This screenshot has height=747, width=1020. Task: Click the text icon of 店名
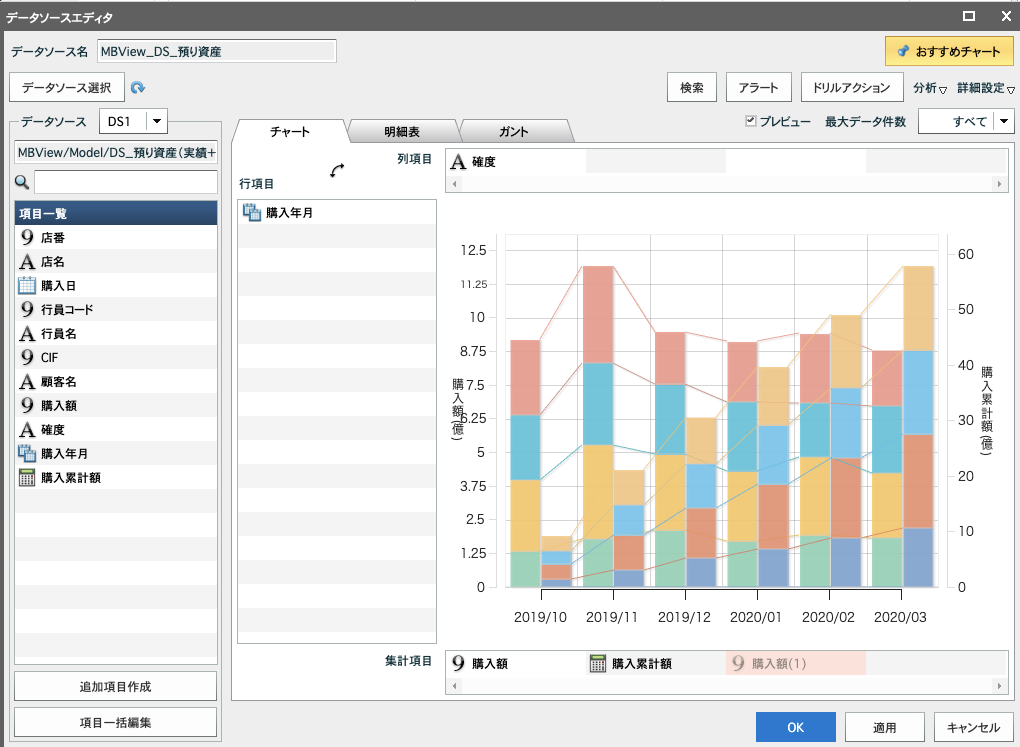[27, 262]
